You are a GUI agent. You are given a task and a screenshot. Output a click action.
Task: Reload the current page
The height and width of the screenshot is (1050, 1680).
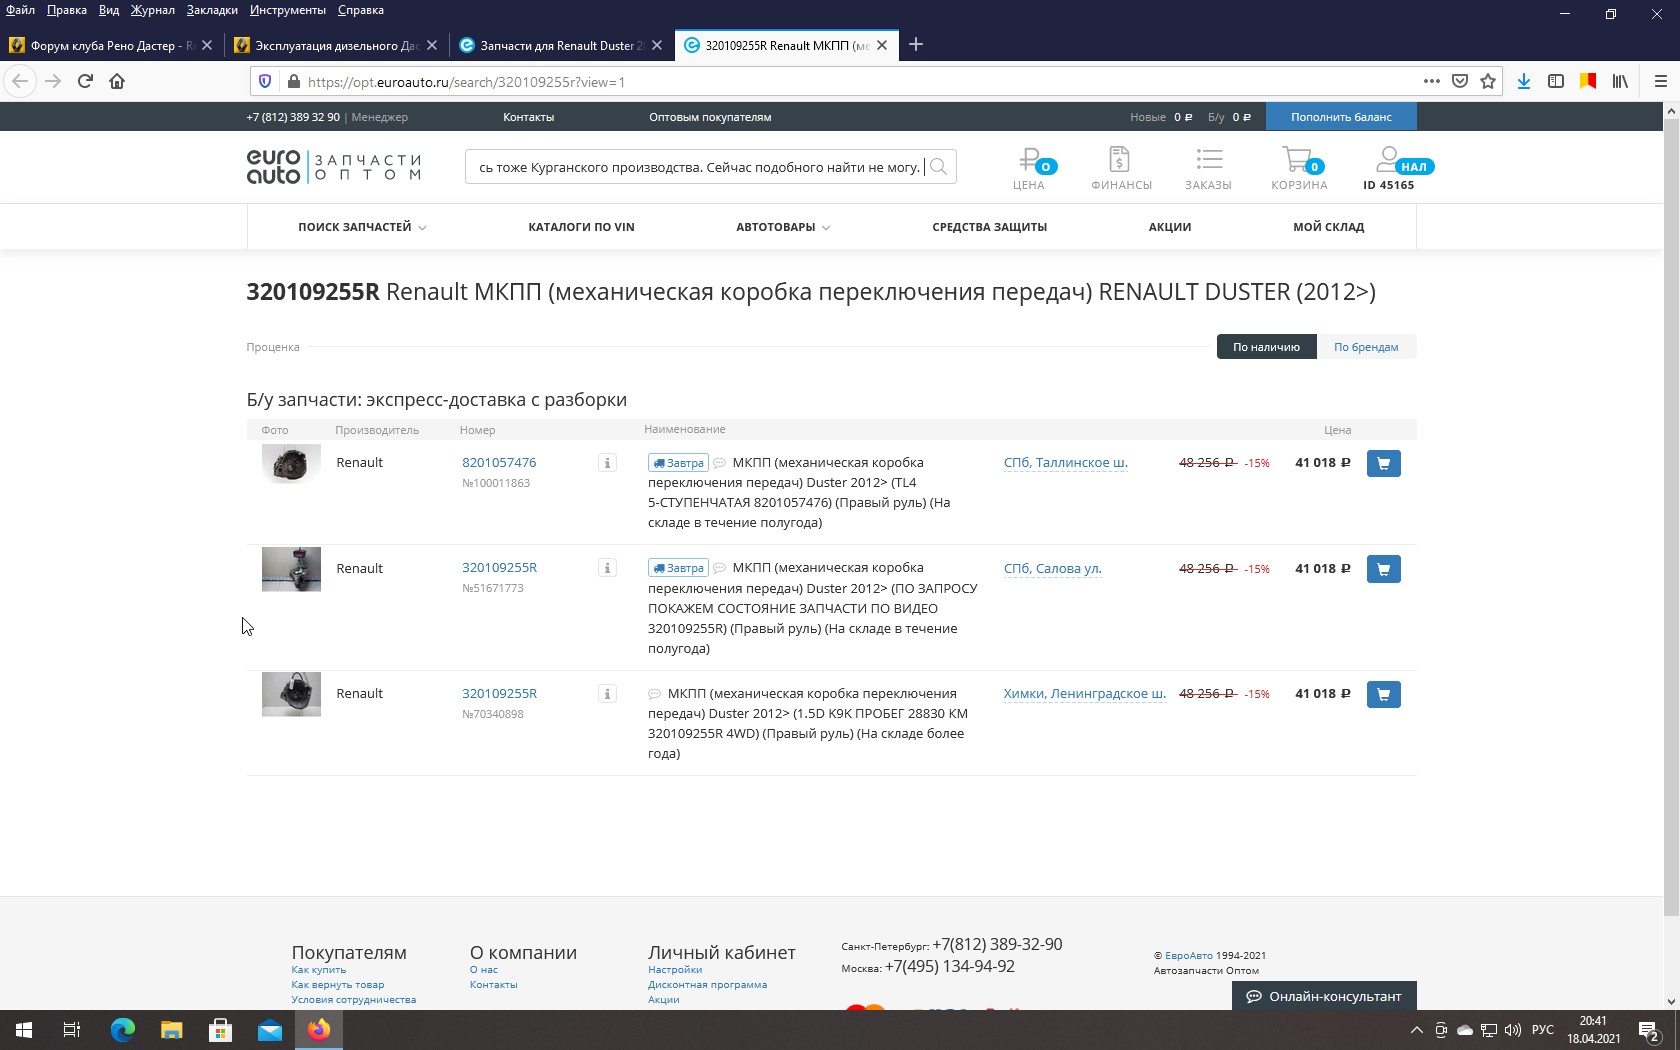pyautogui.click(x=85, y=81)
